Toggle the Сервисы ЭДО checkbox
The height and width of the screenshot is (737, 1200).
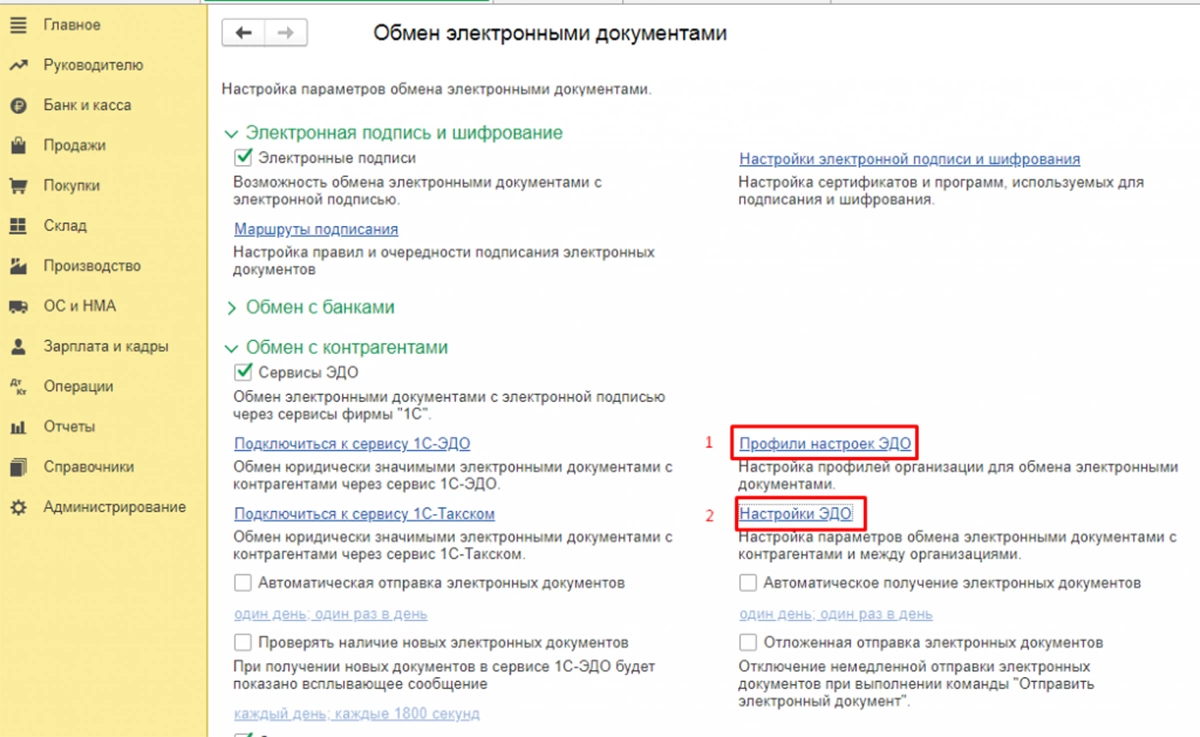pyautogui.click(x=242, y=372)
